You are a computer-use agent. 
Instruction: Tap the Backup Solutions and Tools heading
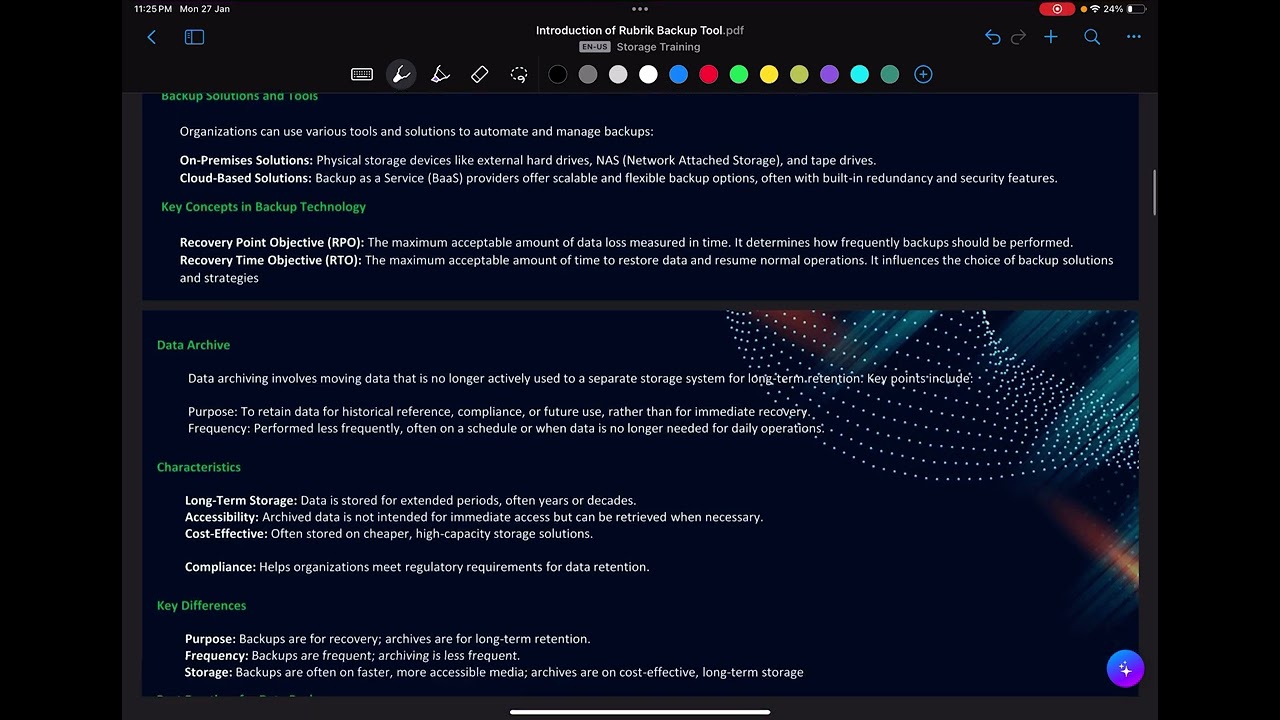pyautogui.click(x=239, y=97)
